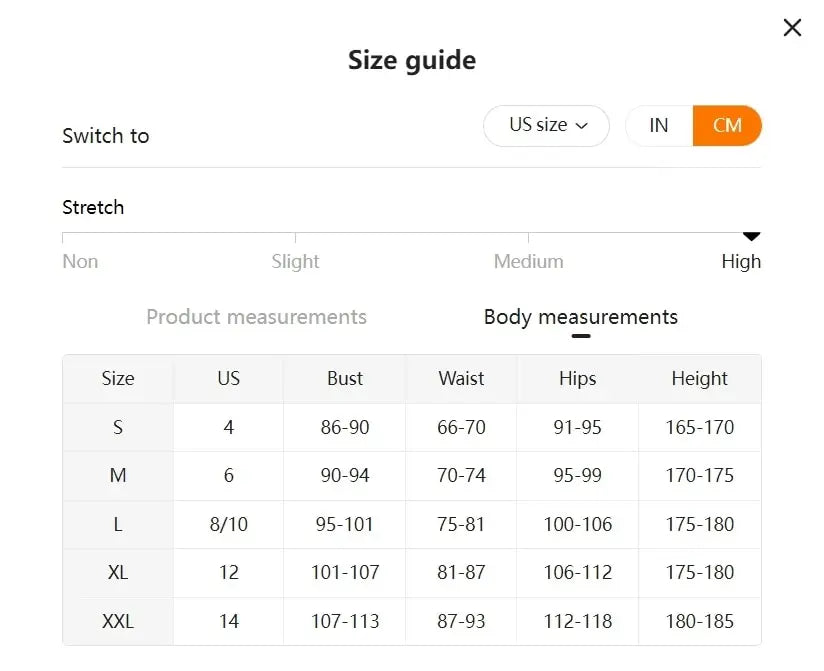The width and height of the screenshot is (824, 671).
Task: Open the US size dropdown
Action: pyautogui.click(x=546, y=126)
